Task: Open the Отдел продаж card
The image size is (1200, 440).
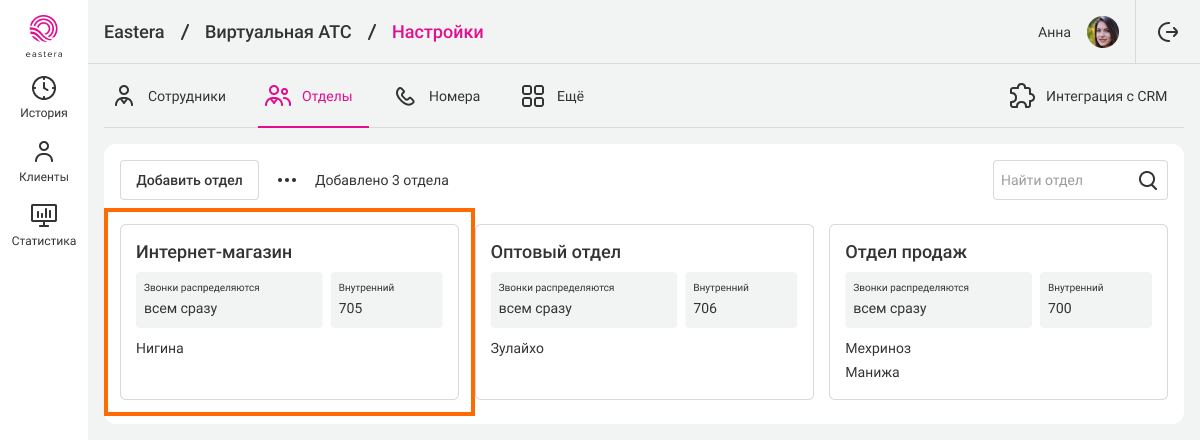Action: click(998, 311)
